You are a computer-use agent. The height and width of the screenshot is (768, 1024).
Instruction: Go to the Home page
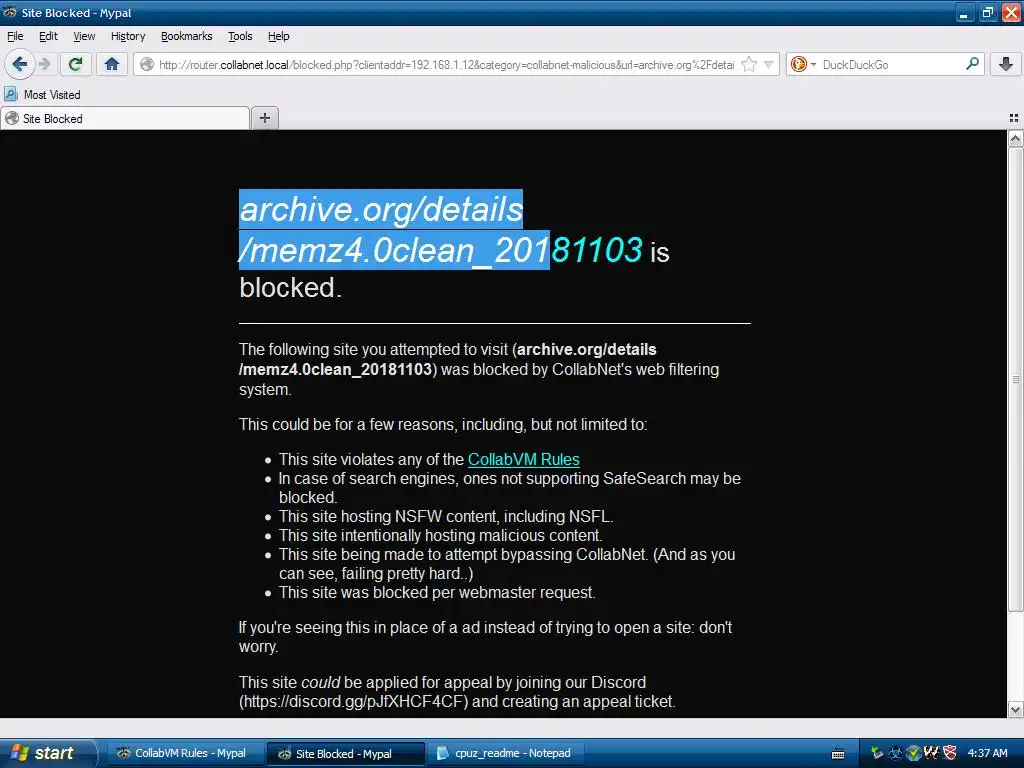tap(112, 64)
